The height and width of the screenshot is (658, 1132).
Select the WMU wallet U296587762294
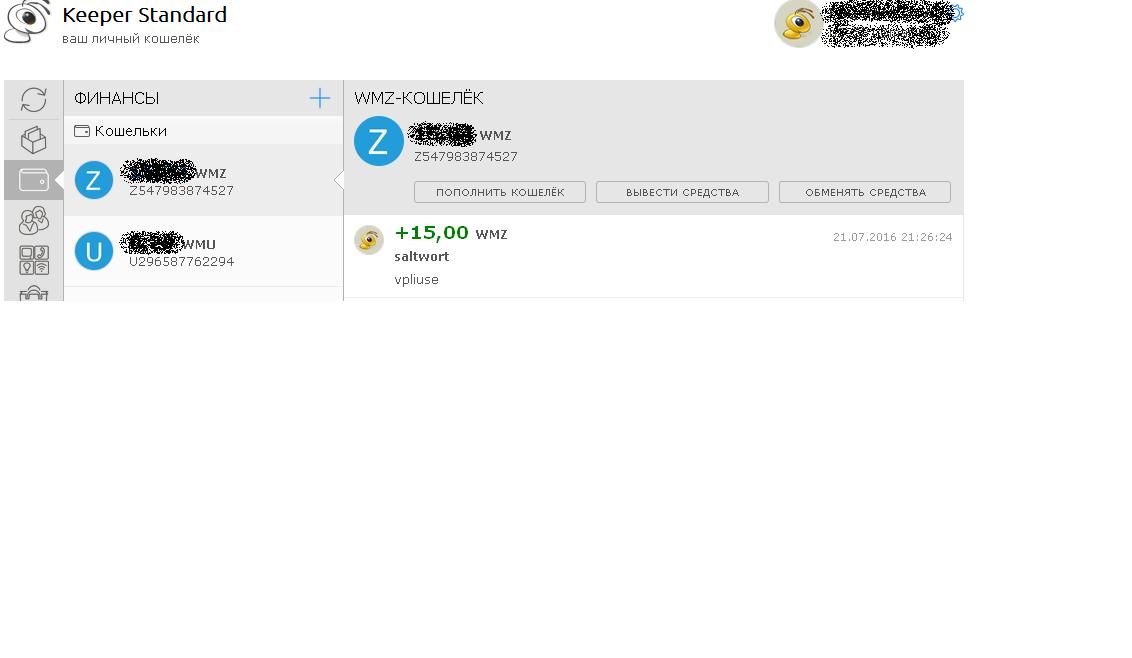coord(204,251)
